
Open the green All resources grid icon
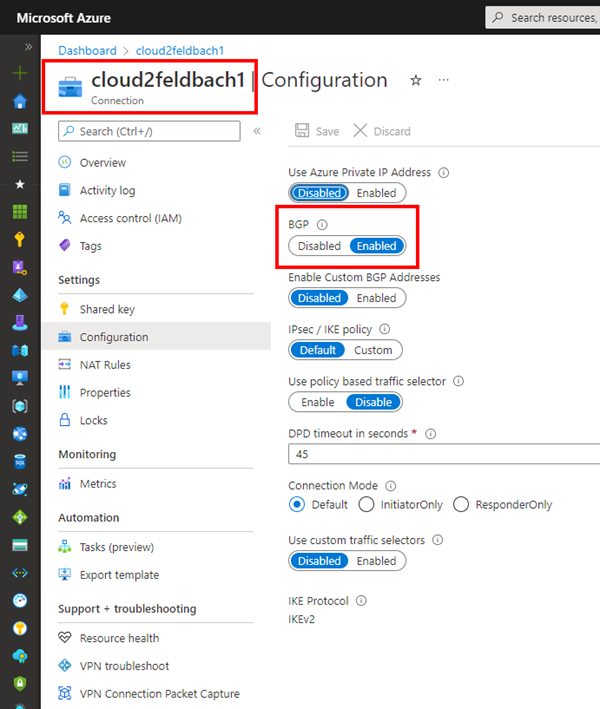(20, 212)
